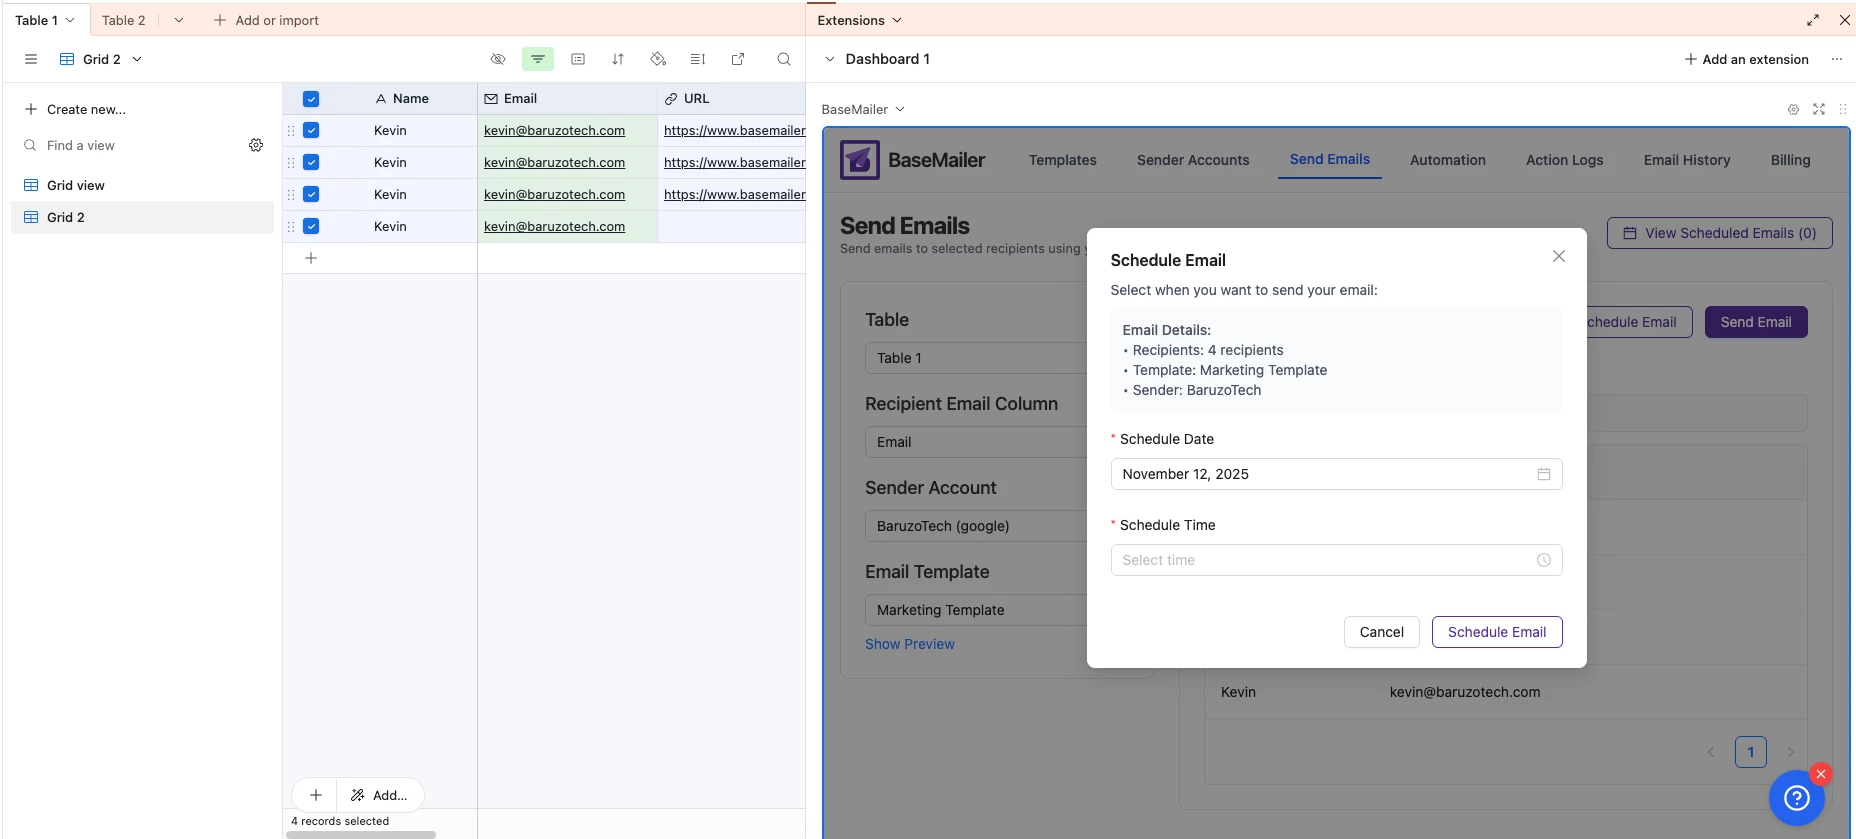Expand the extensions panel to fullscreen
The height and width of the screenshot is (839, 1856).
1813,20
